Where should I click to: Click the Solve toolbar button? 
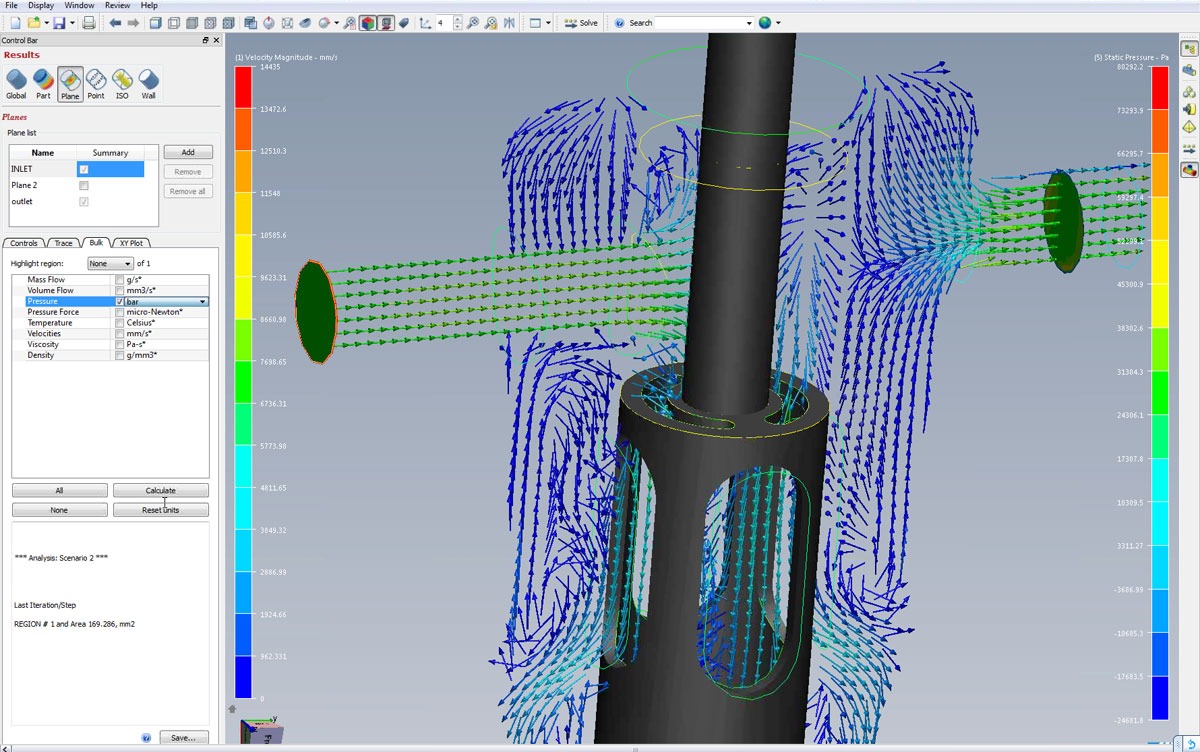click(580, 22)
